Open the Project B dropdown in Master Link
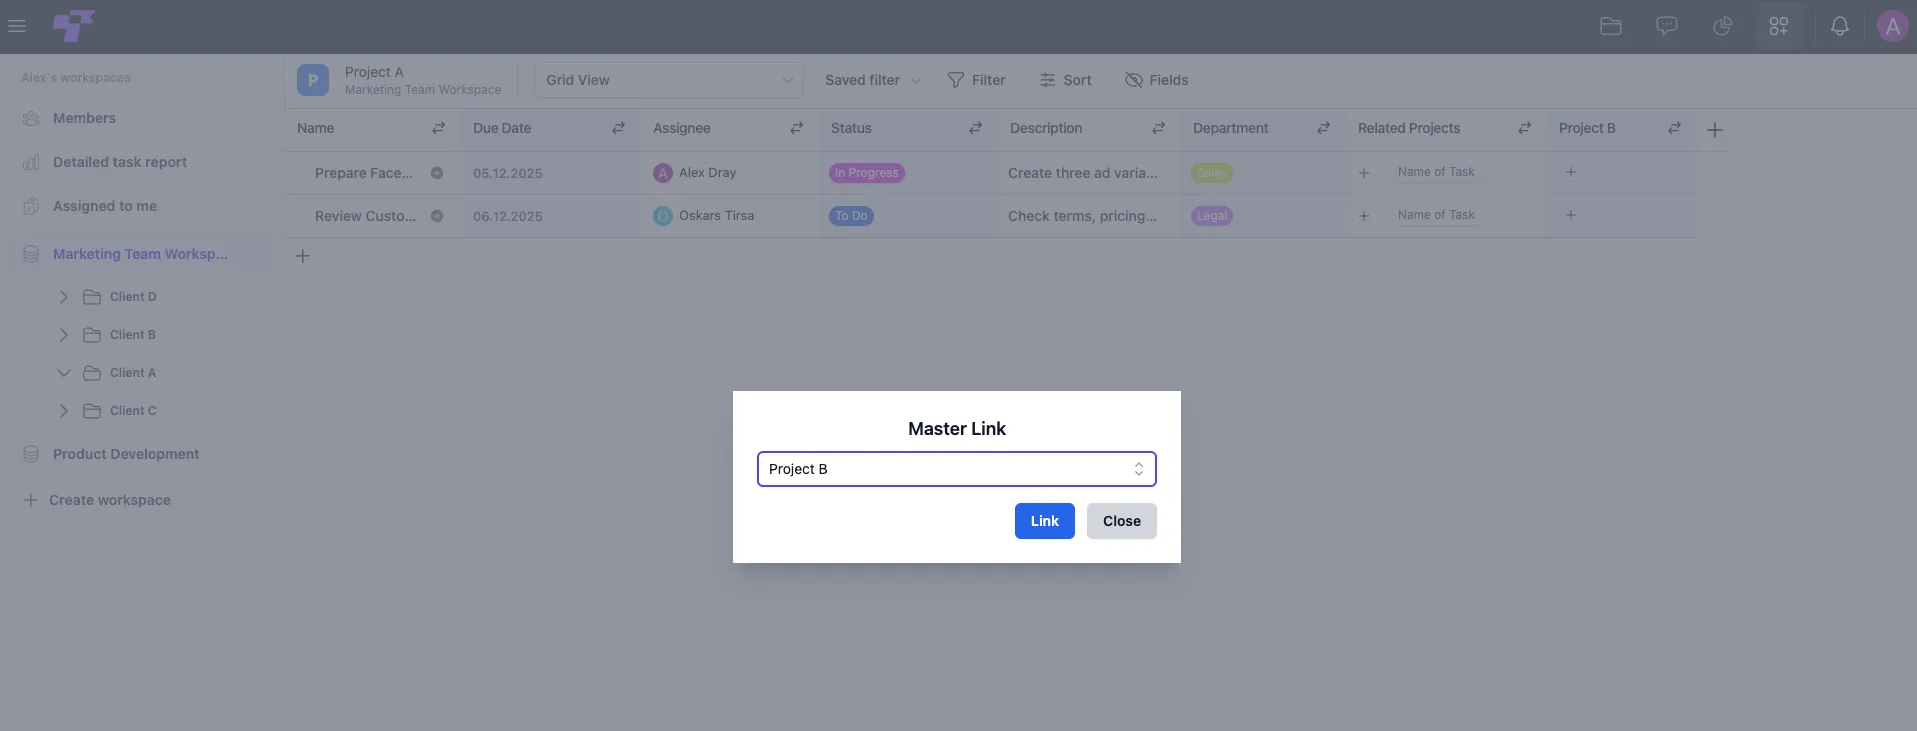This screenshot has height=731, width=1917. [x=957, y=469]
